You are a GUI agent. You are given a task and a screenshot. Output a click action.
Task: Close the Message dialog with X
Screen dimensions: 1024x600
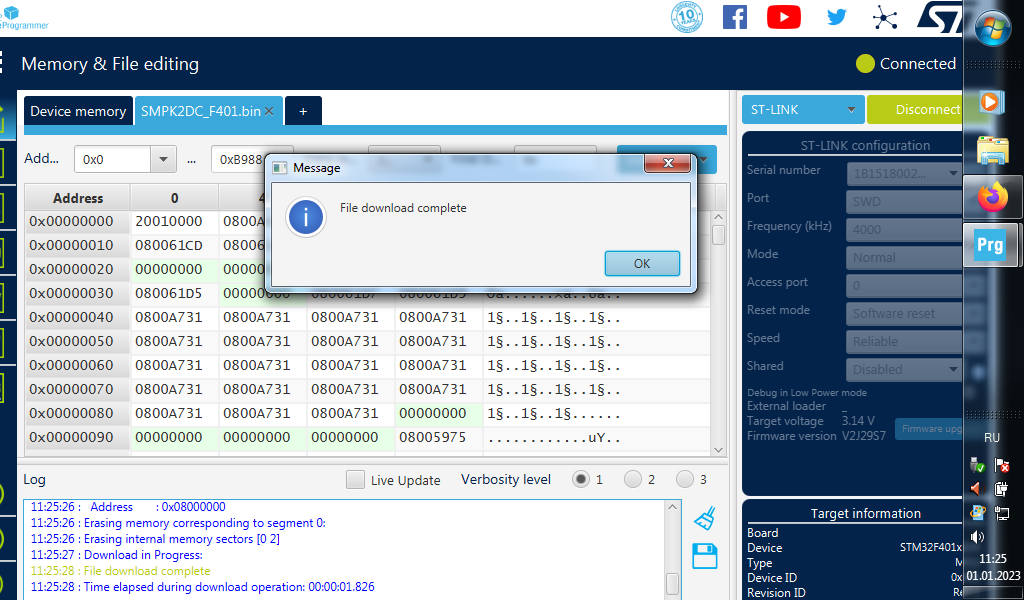coord(667,163)
